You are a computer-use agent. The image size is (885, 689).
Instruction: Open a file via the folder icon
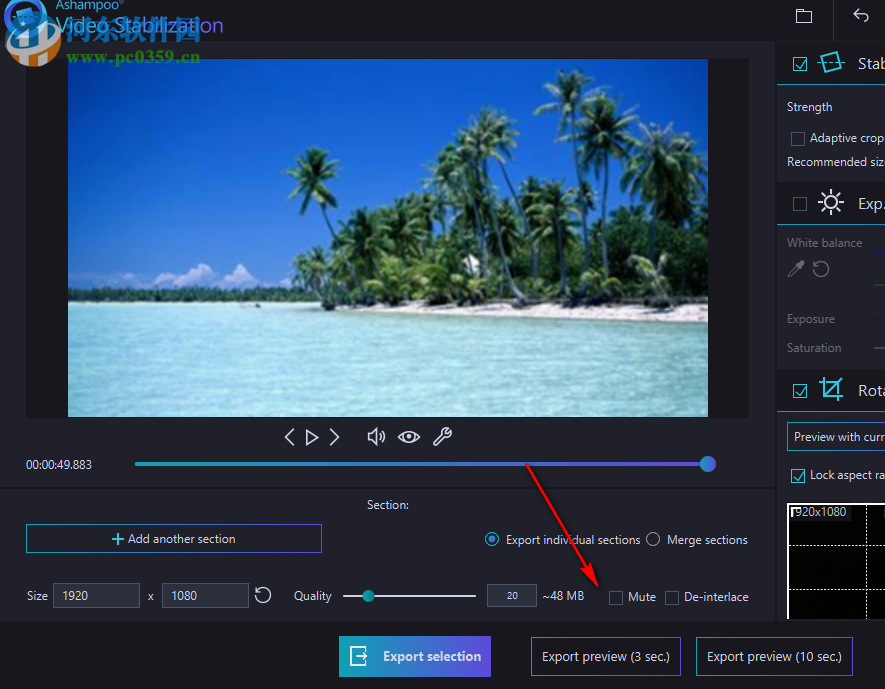coord(804,16)
